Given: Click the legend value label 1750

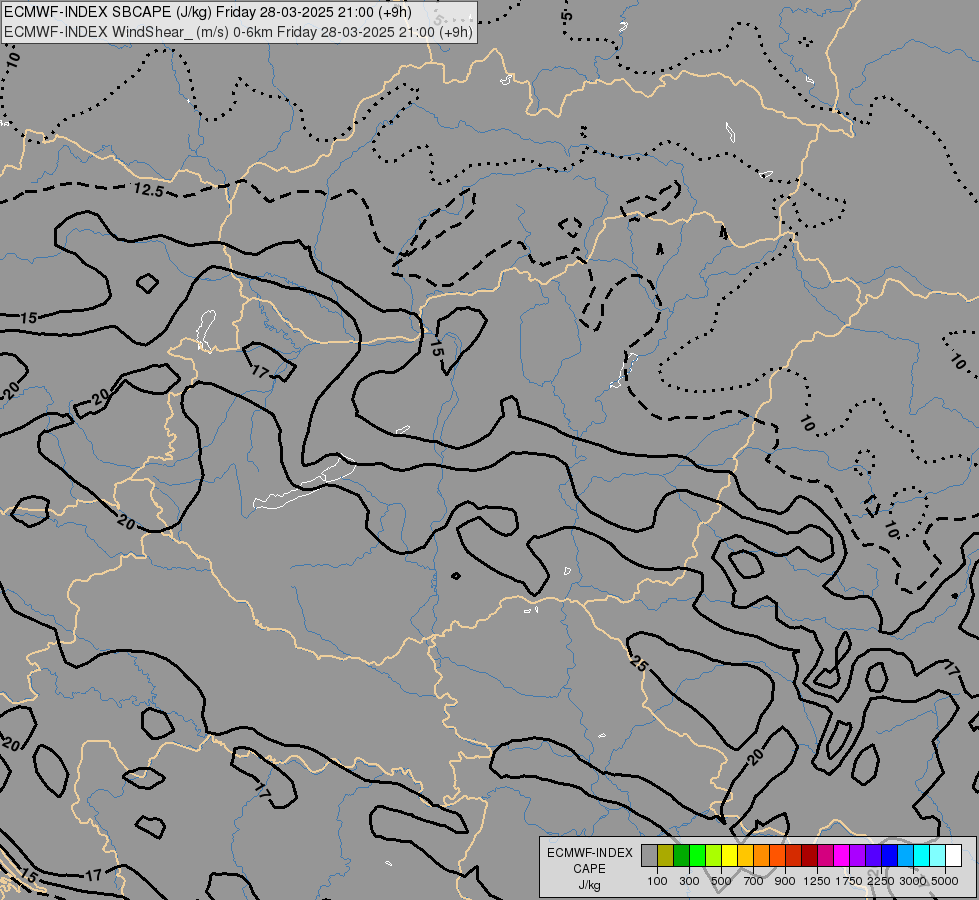Looking at the screenshot, I should pos(849,881).
